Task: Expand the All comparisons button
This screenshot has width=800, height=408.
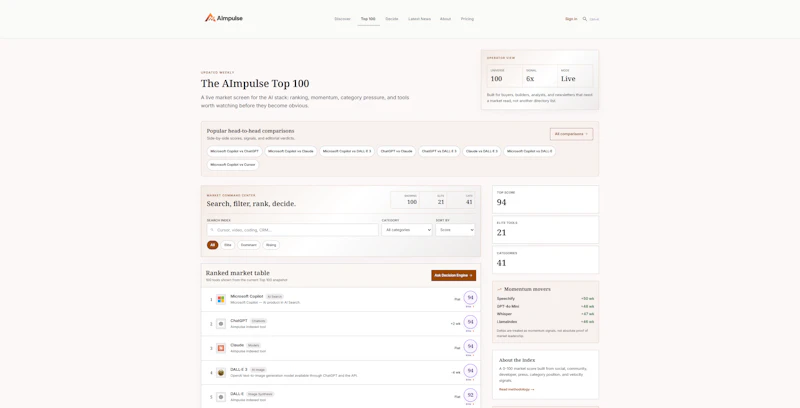Action: (571, 134)
